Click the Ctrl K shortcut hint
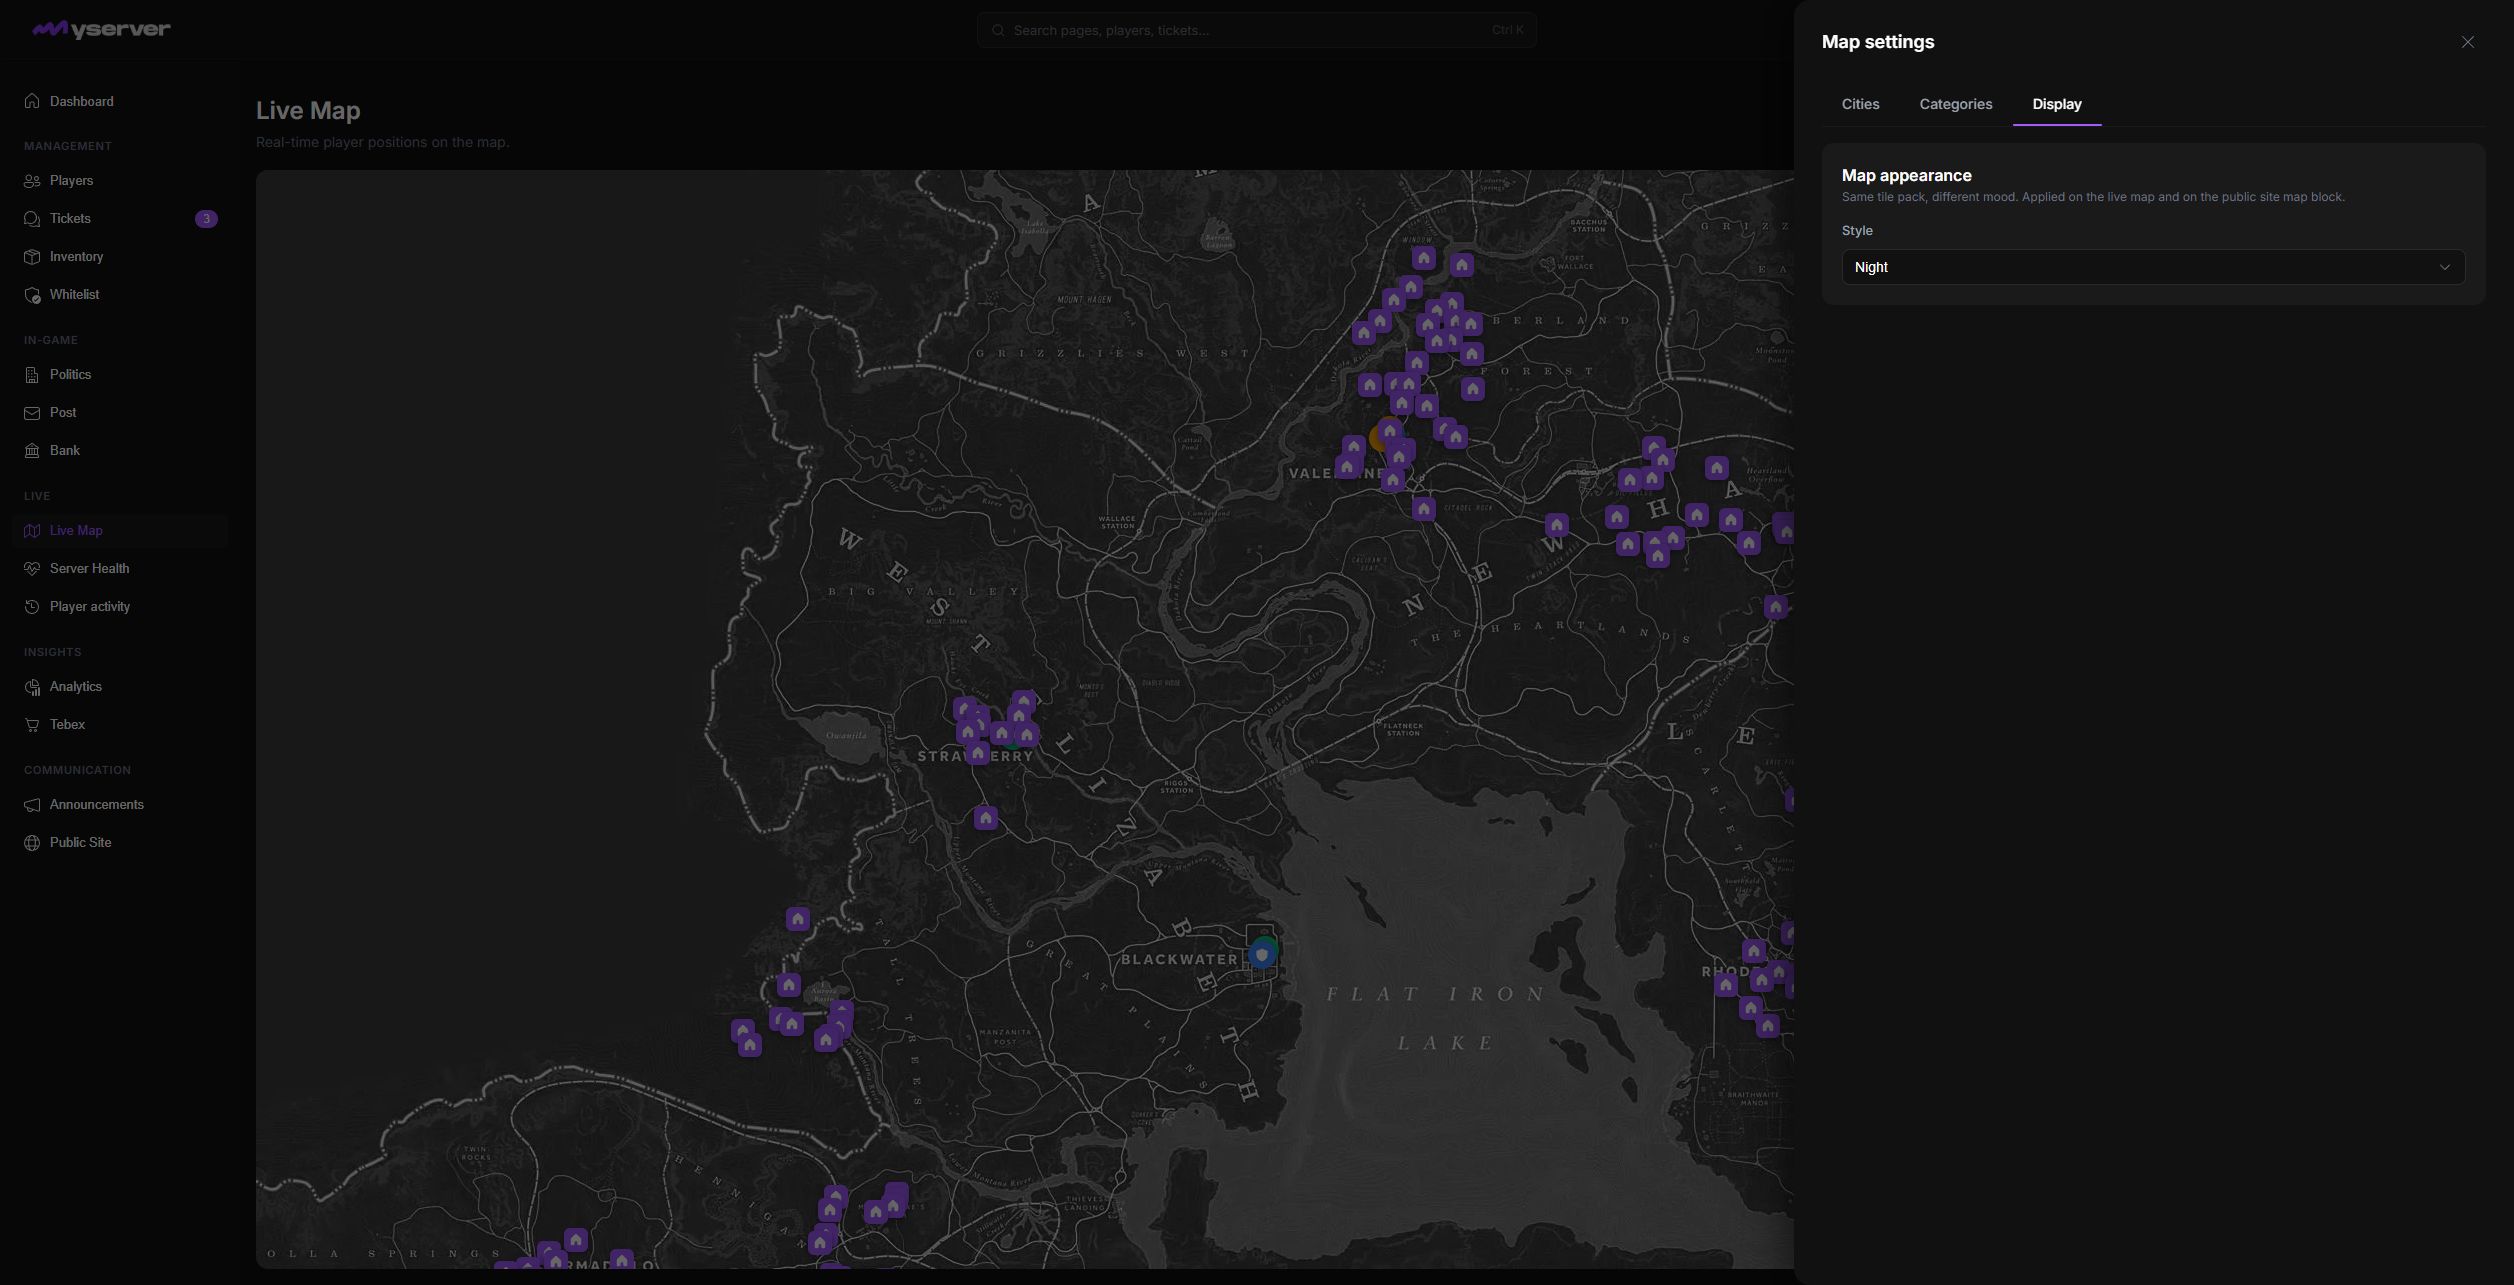Screen dimensions: 2514x1285 (1507, 30)
